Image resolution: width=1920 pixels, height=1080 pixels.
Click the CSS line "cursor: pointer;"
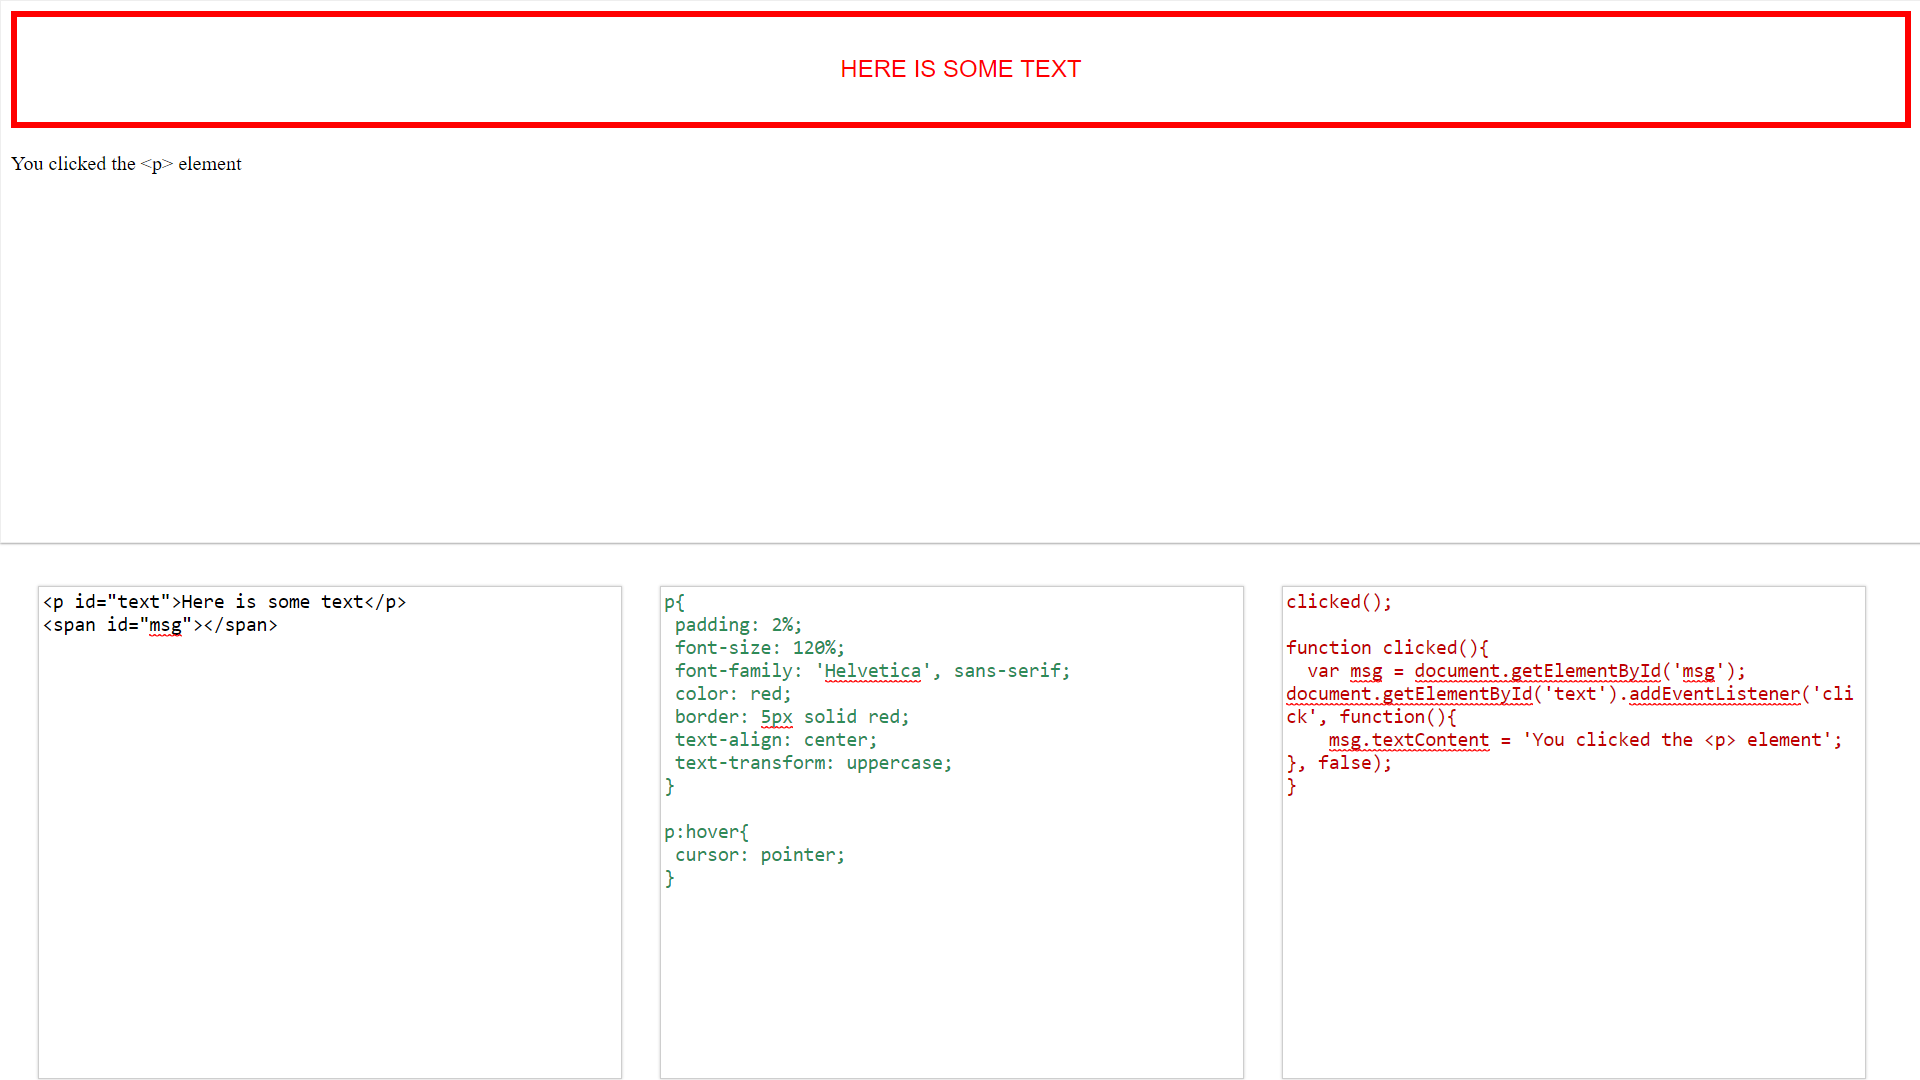760,855
